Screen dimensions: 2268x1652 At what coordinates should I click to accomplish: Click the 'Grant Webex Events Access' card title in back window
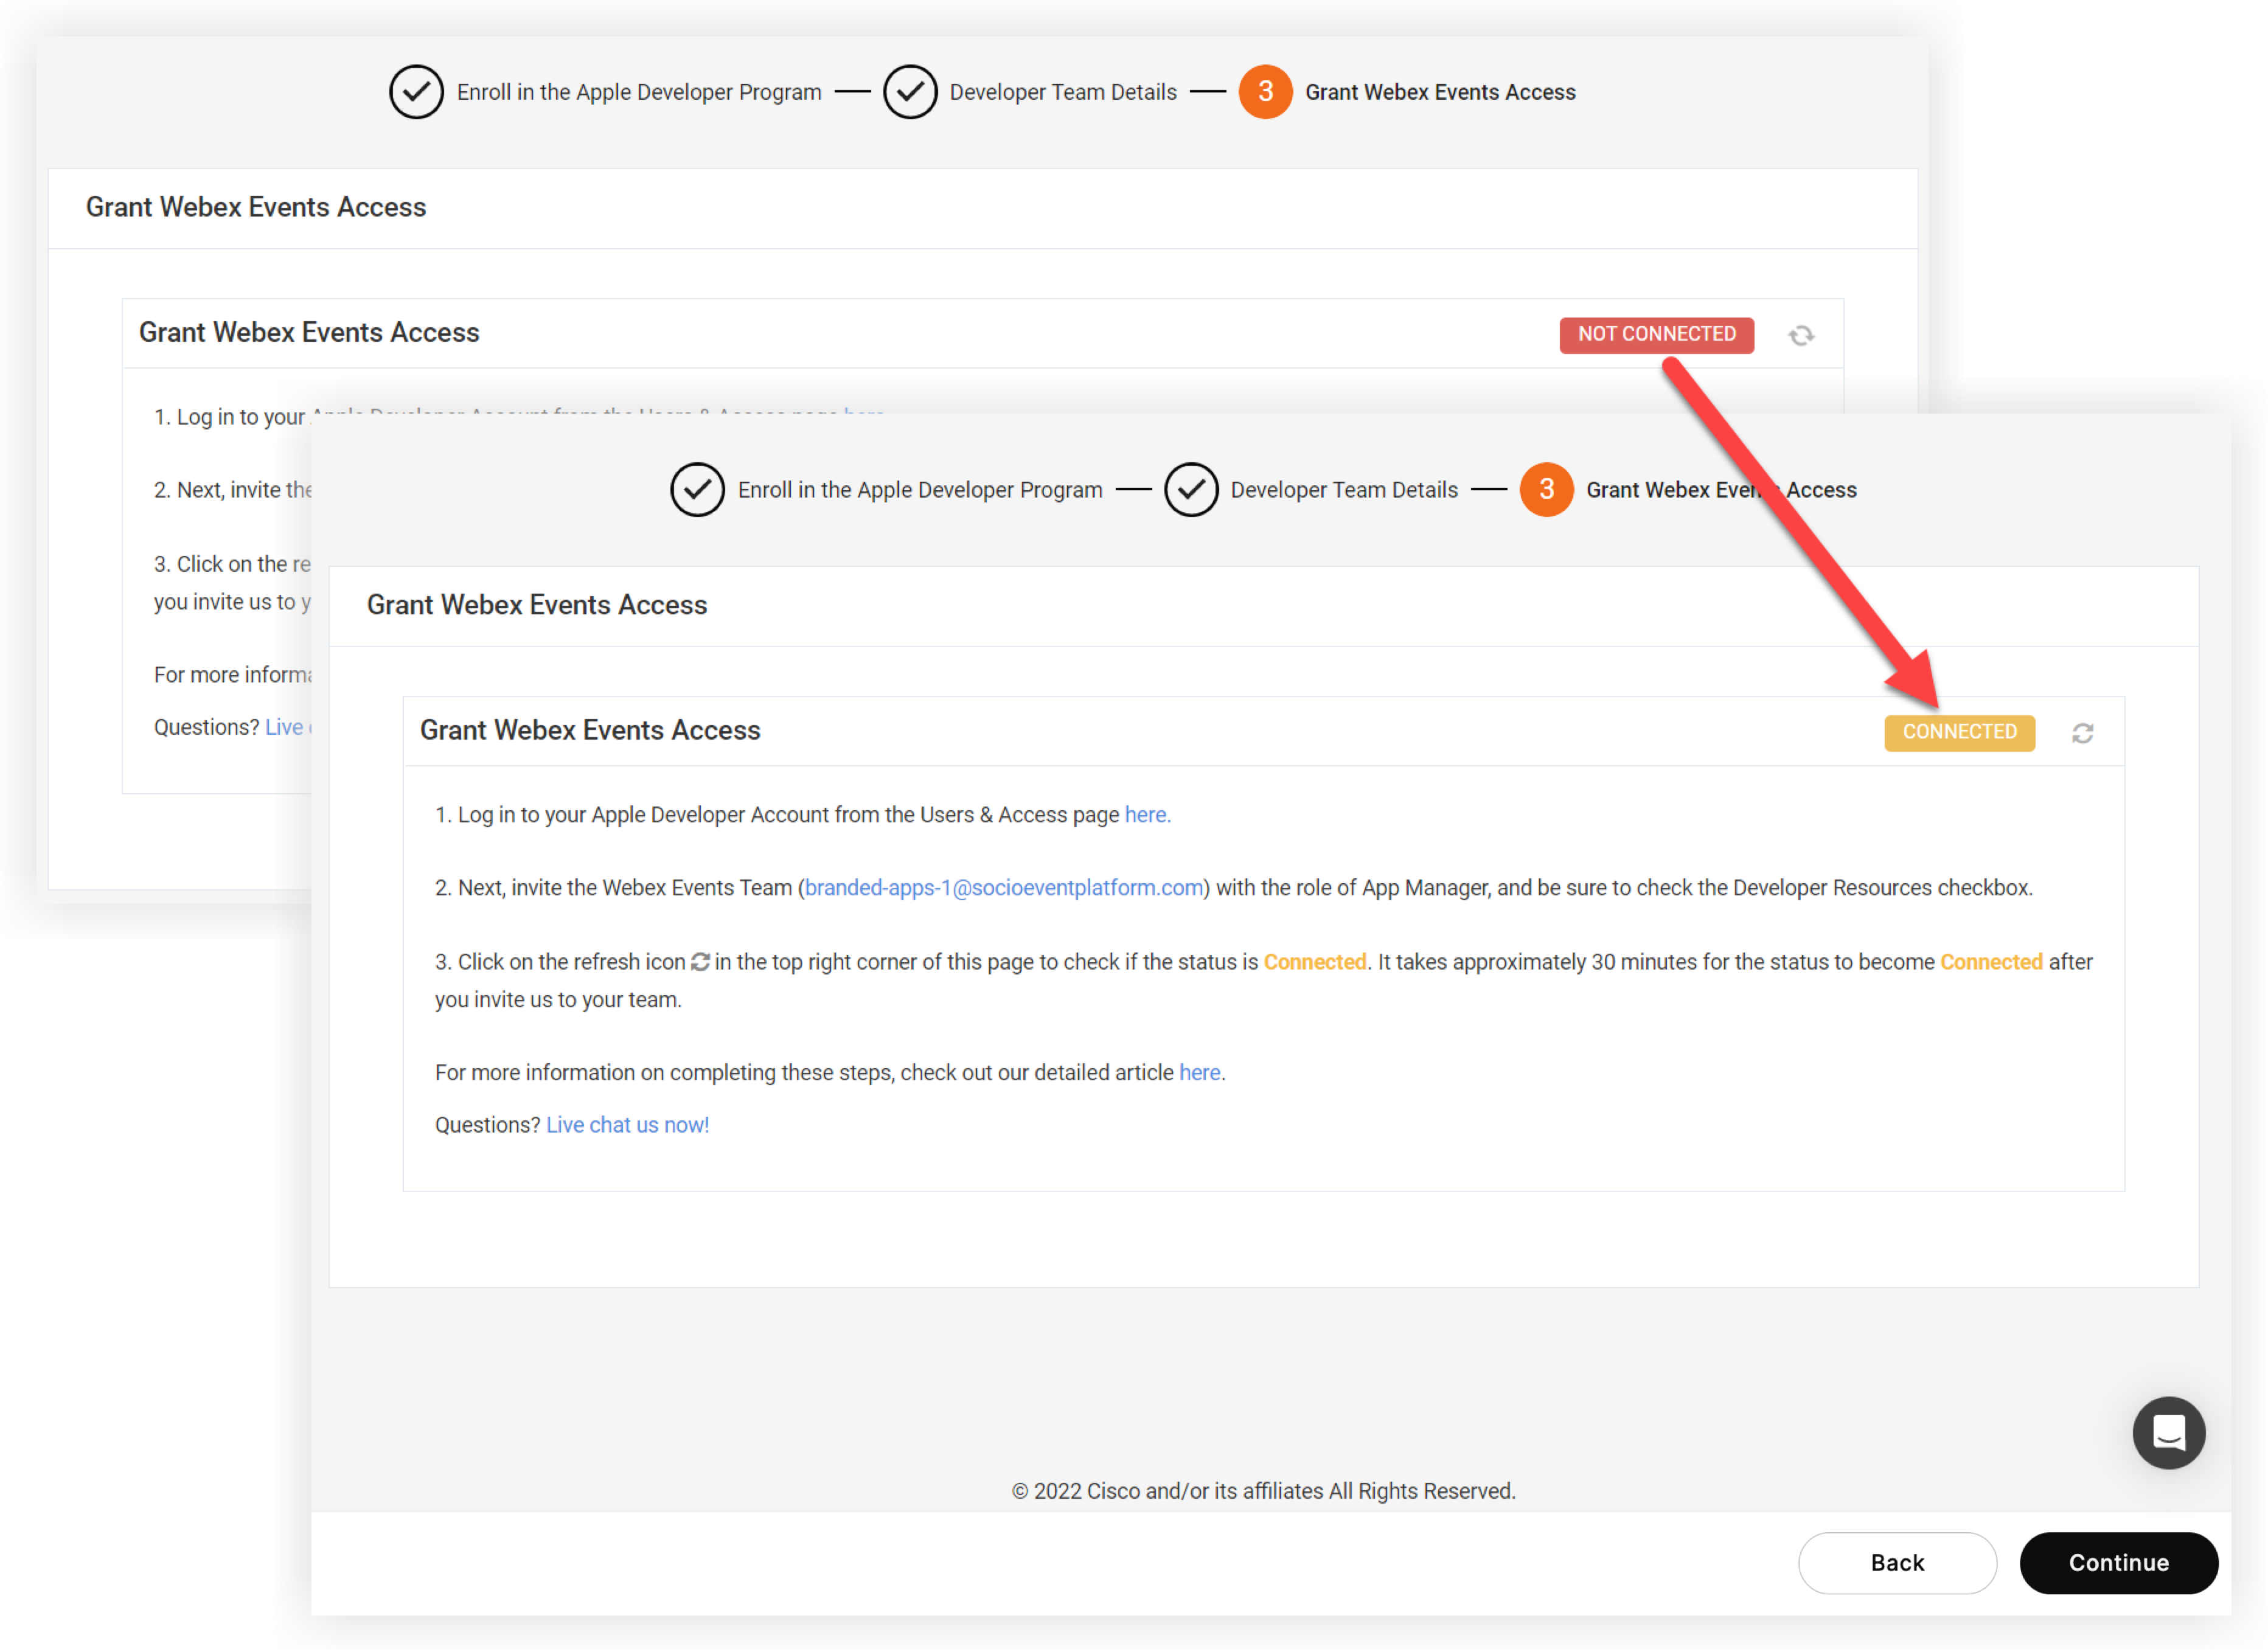(x=309, y=332)
